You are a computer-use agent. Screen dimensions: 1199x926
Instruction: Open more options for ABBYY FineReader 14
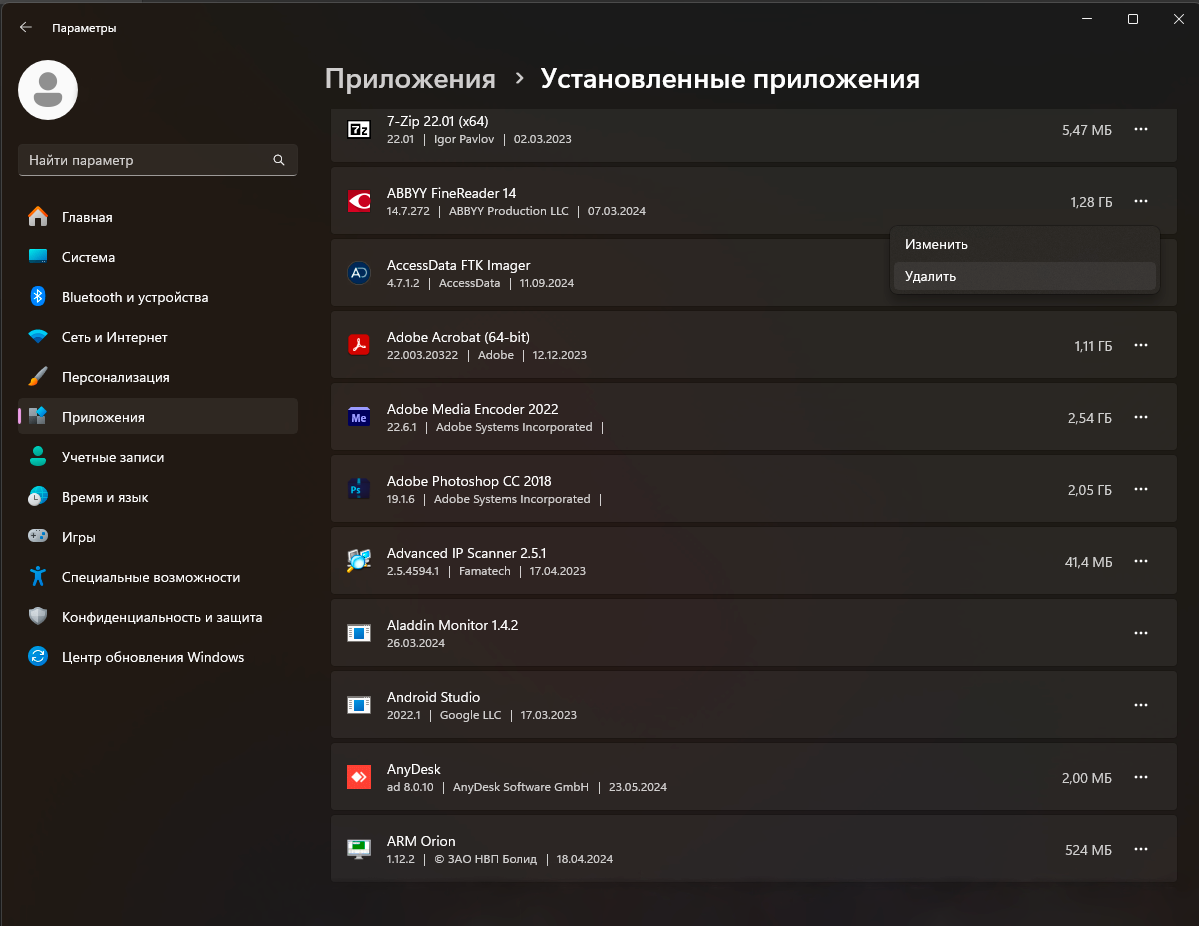pos(1141,201)
